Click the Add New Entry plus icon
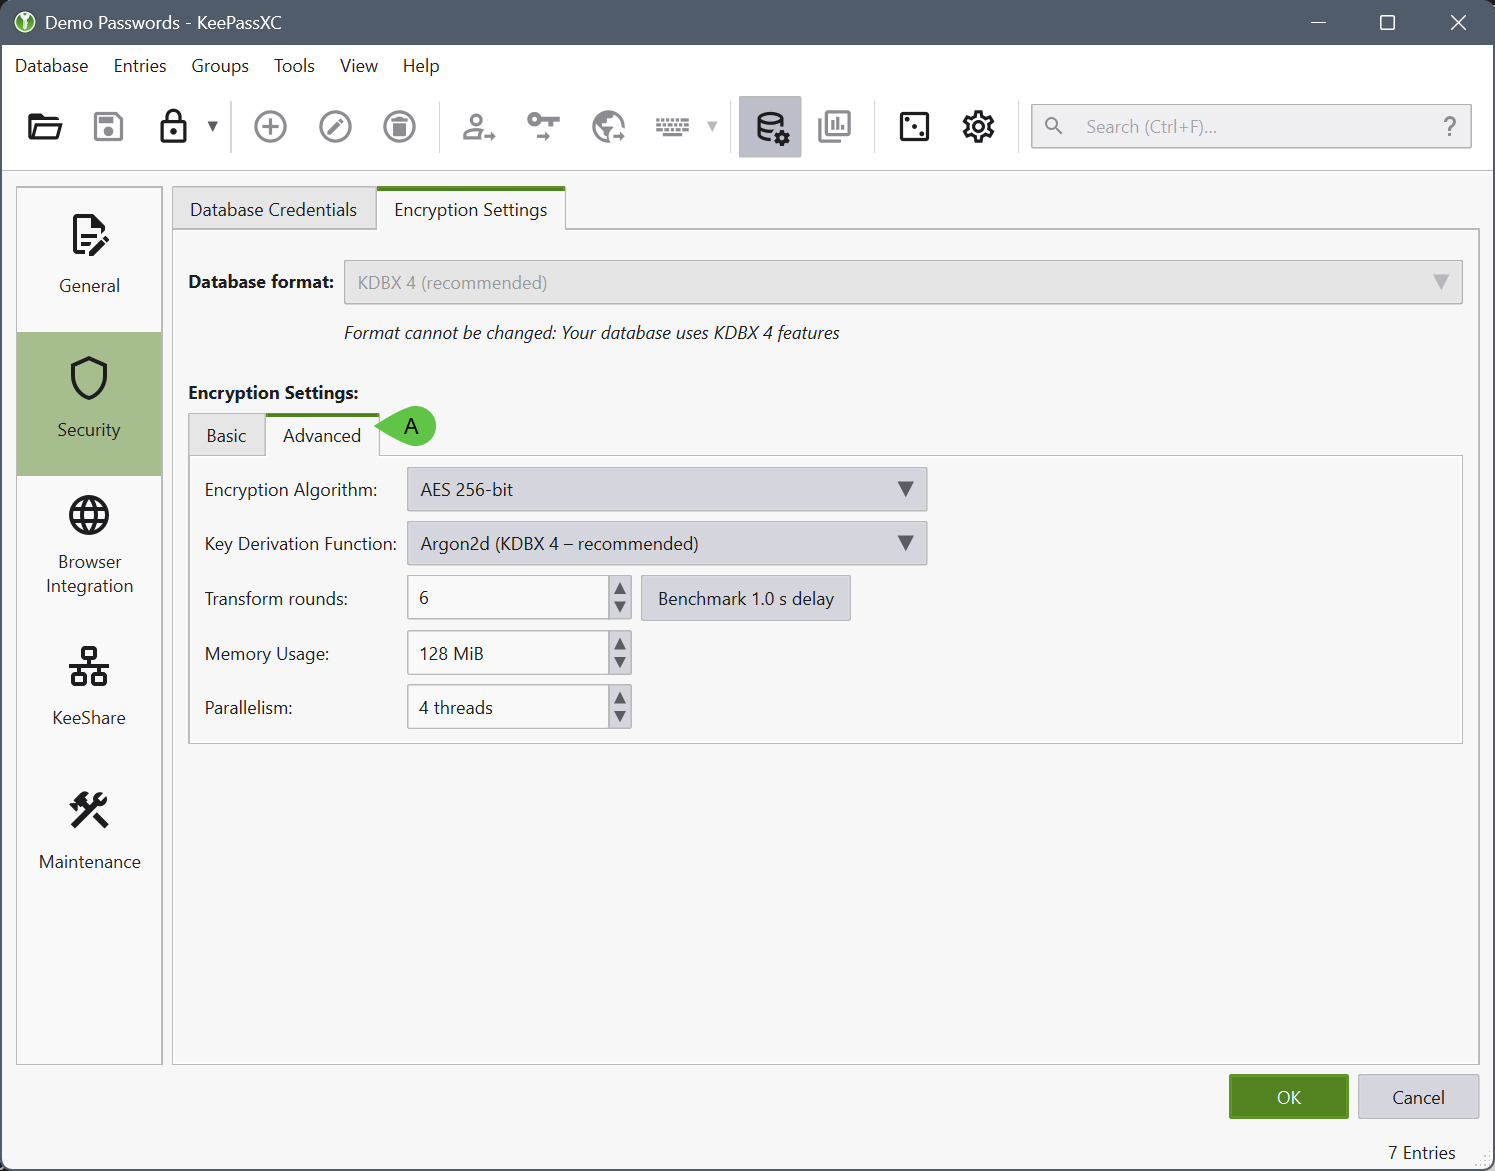1495x1171 pixels. (270, 127)
